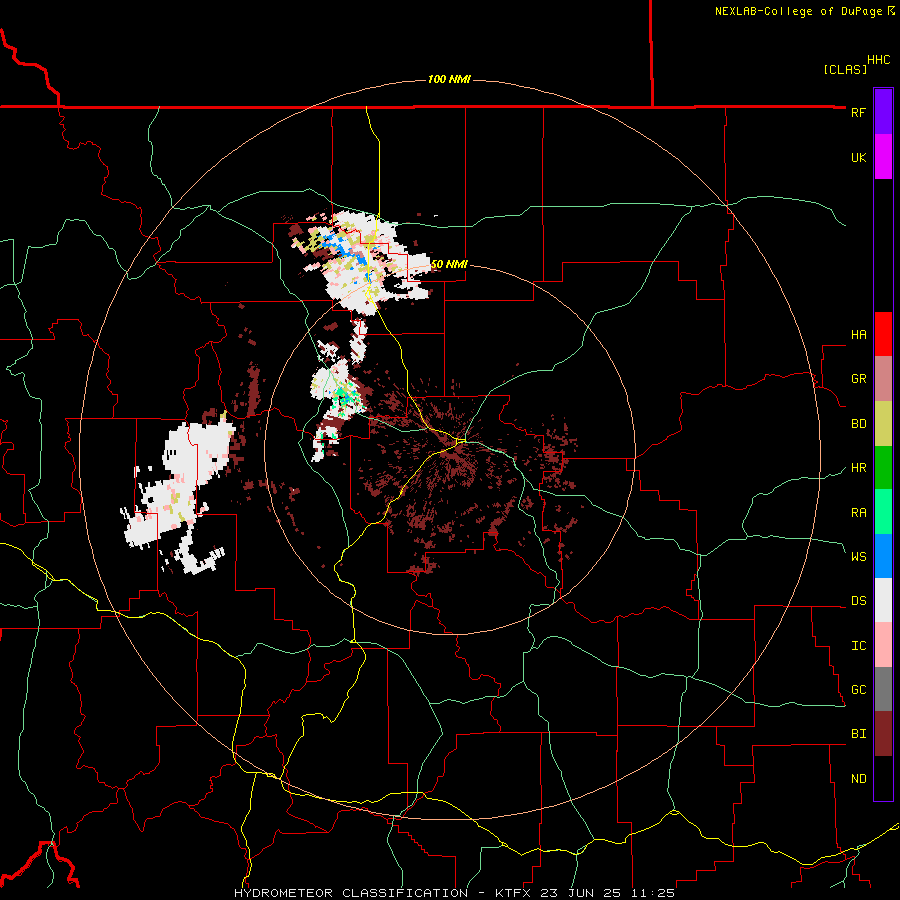
Task: Select the blue WS legend swatch
Action: click(883, 556)
